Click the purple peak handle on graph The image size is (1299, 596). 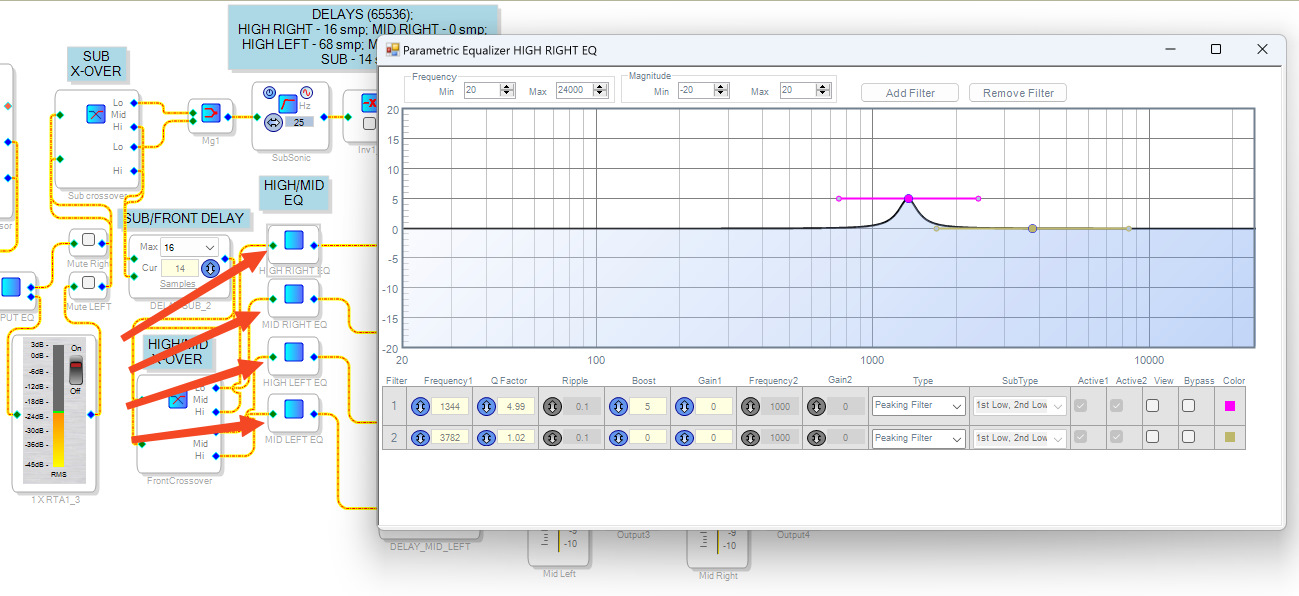(908, 199)
